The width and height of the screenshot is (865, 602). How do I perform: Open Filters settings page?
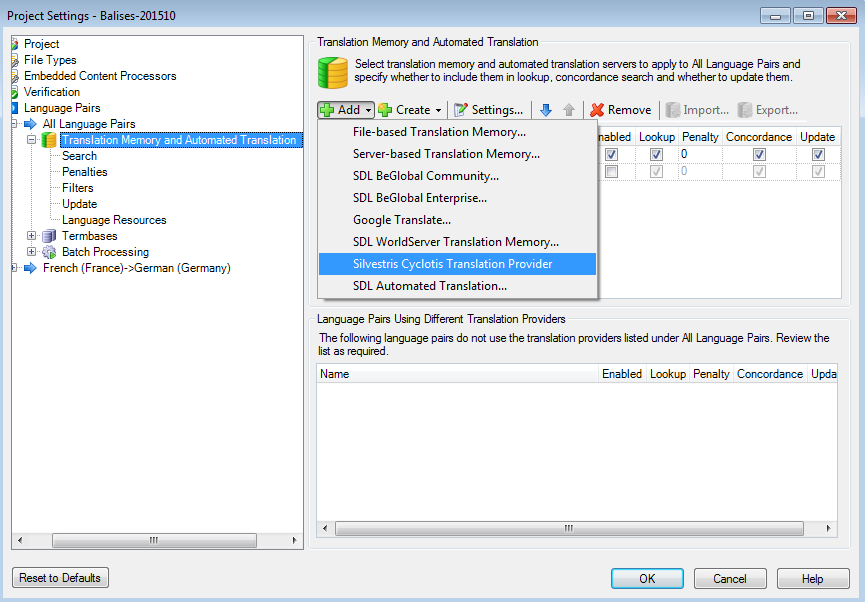(x=77, y=188)
